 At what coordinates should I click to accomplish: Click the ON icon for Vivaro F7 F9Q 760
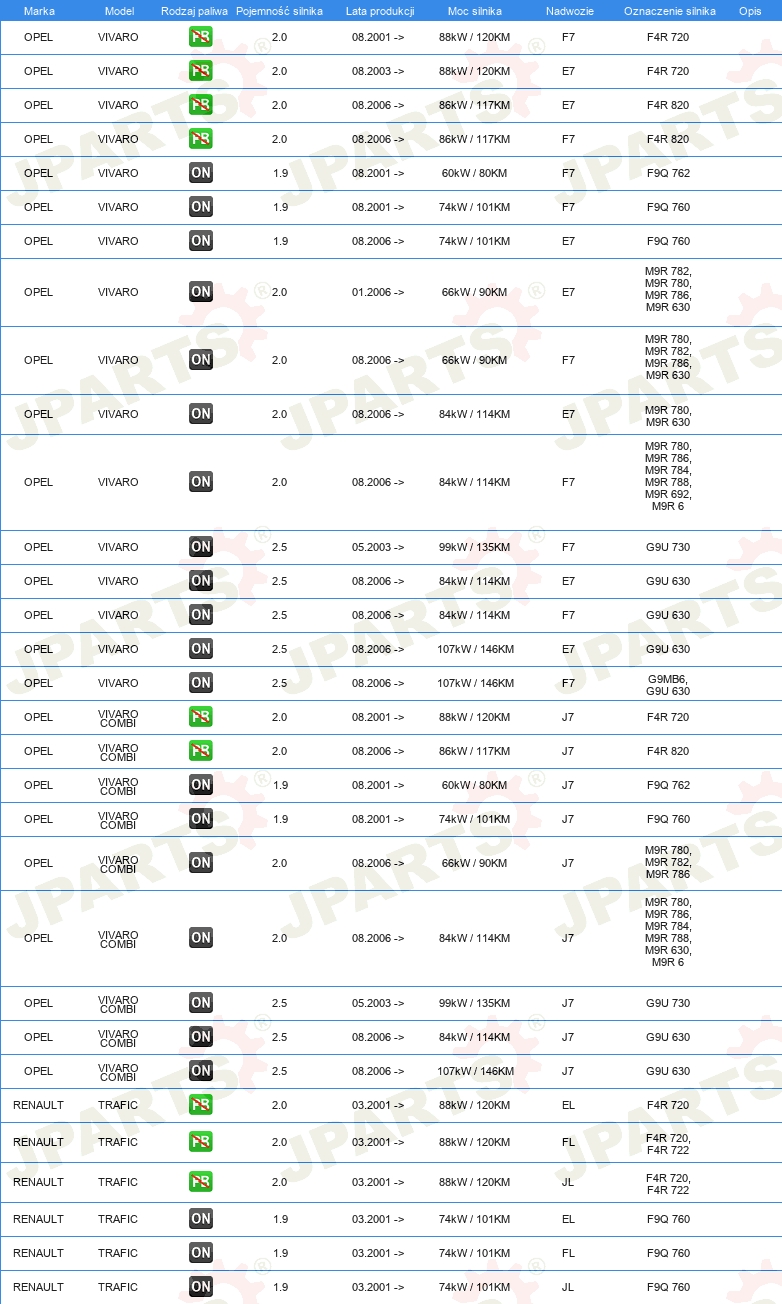coord(201,207)
